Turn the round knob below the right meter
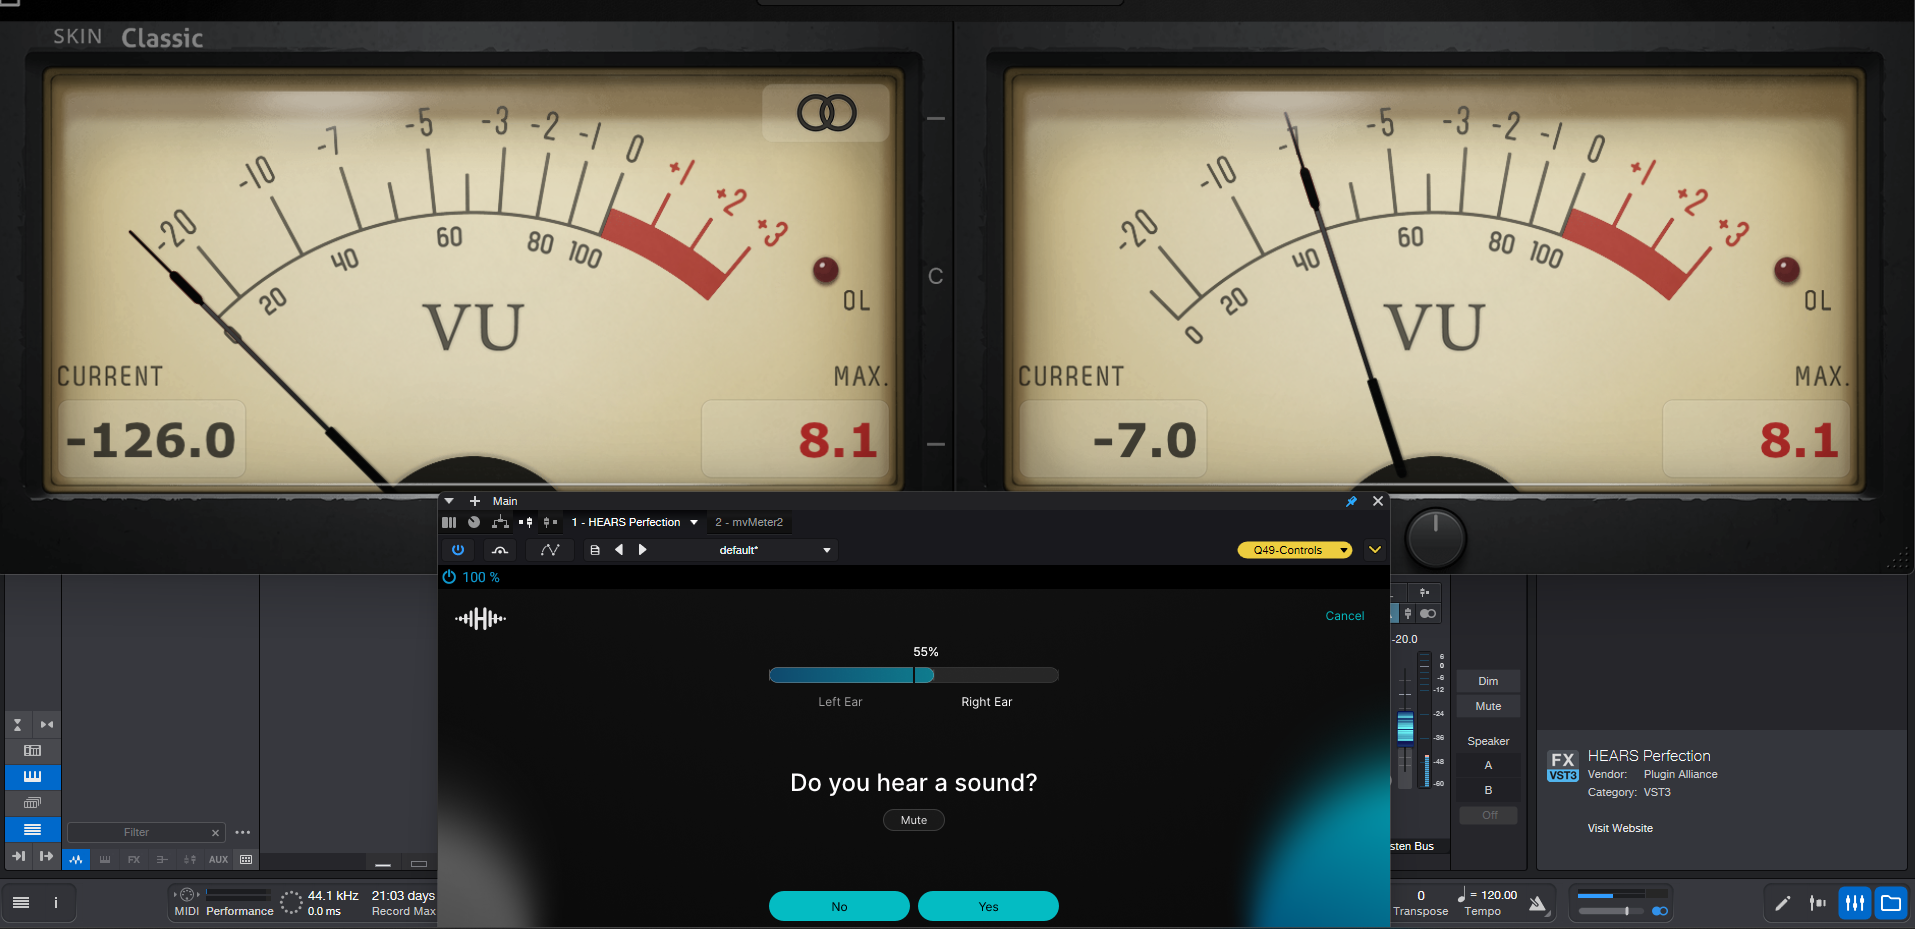This screenshot has height=929, width=1915. [x=1435, y=538]
